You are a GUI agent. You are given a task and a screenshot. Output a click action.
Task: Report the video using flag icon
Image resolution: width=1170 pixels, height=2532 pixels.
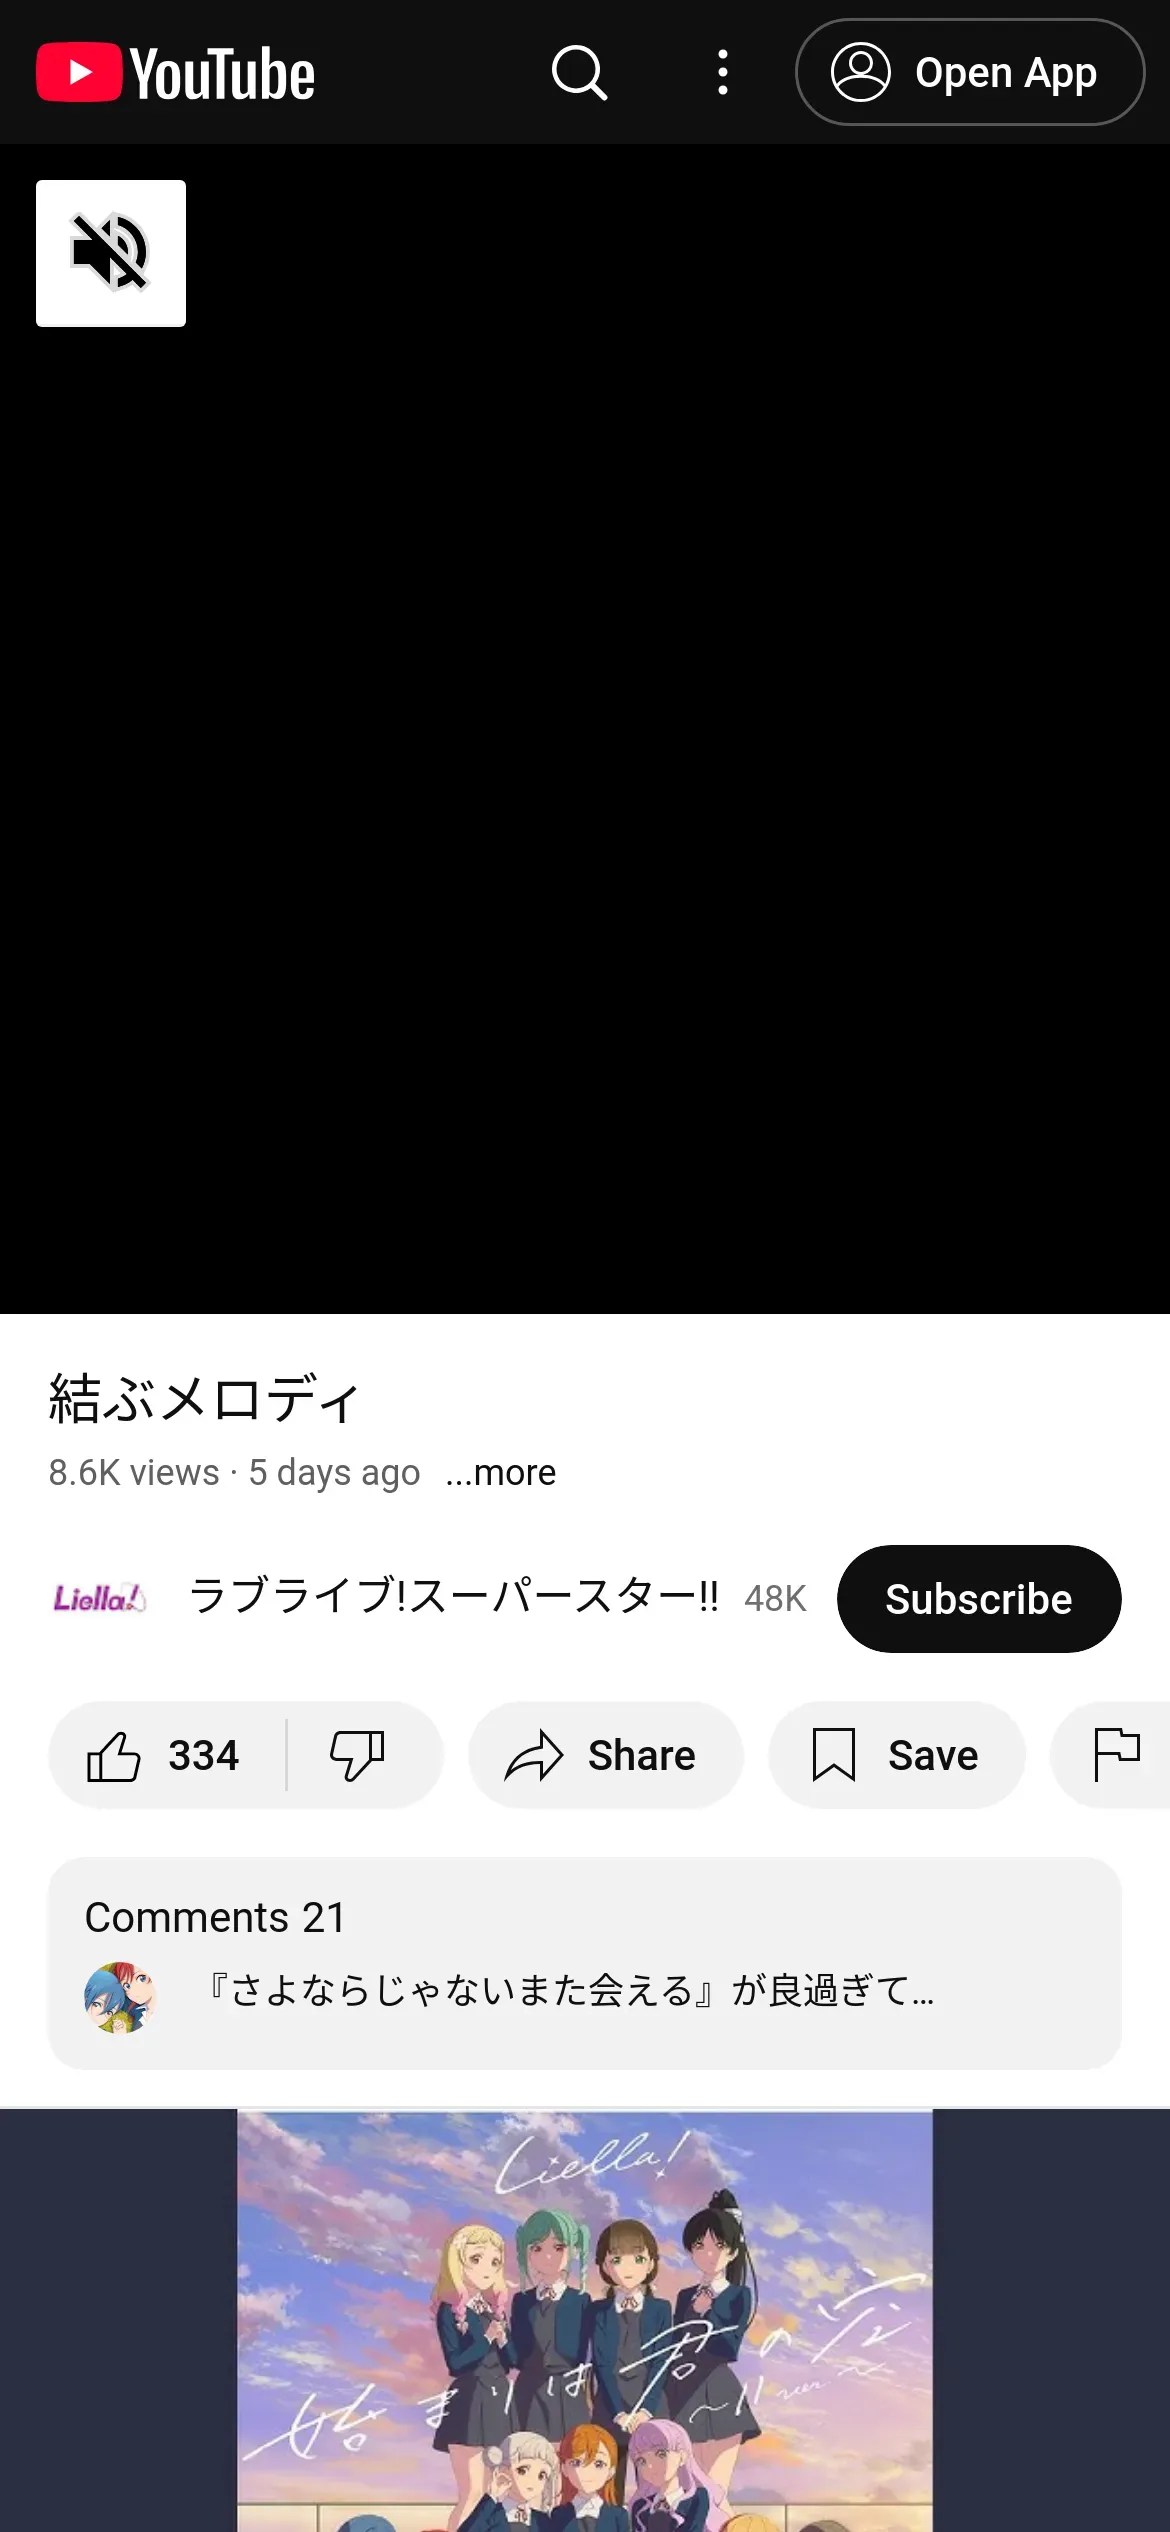click(1117, 1755)
